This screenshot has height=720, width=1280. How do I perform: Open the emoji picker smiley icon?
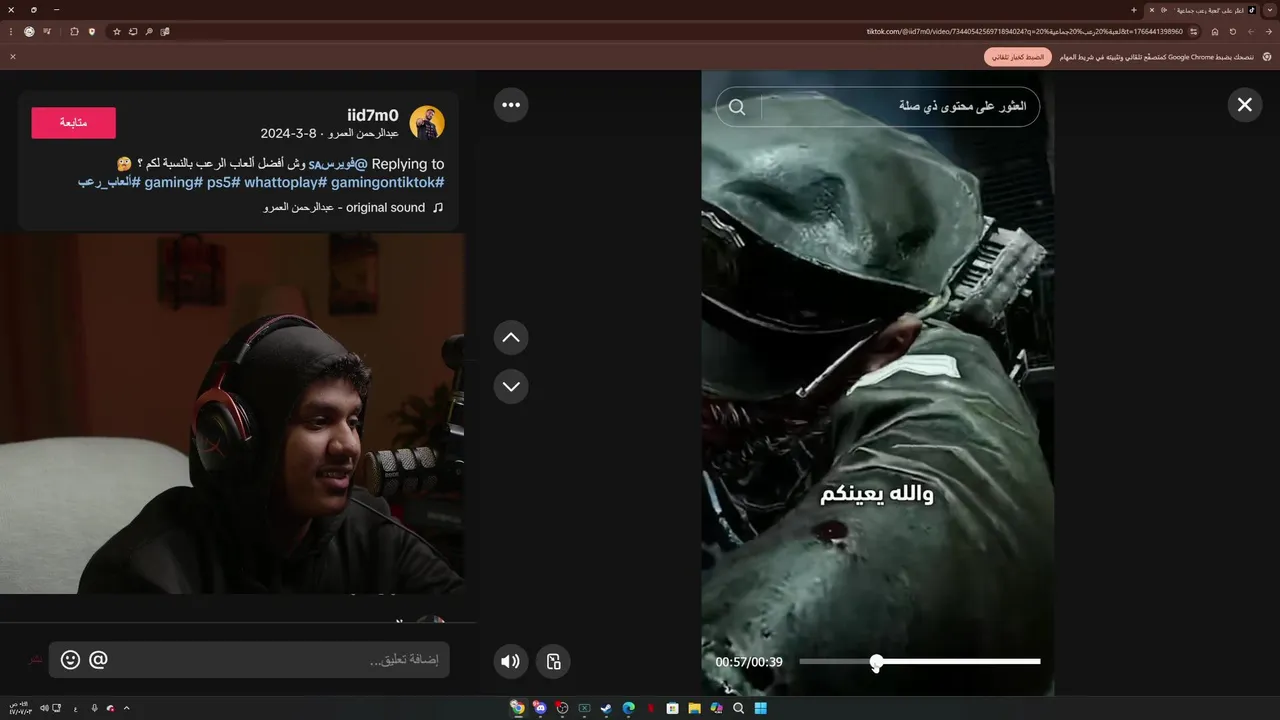(x=70, y=660)
